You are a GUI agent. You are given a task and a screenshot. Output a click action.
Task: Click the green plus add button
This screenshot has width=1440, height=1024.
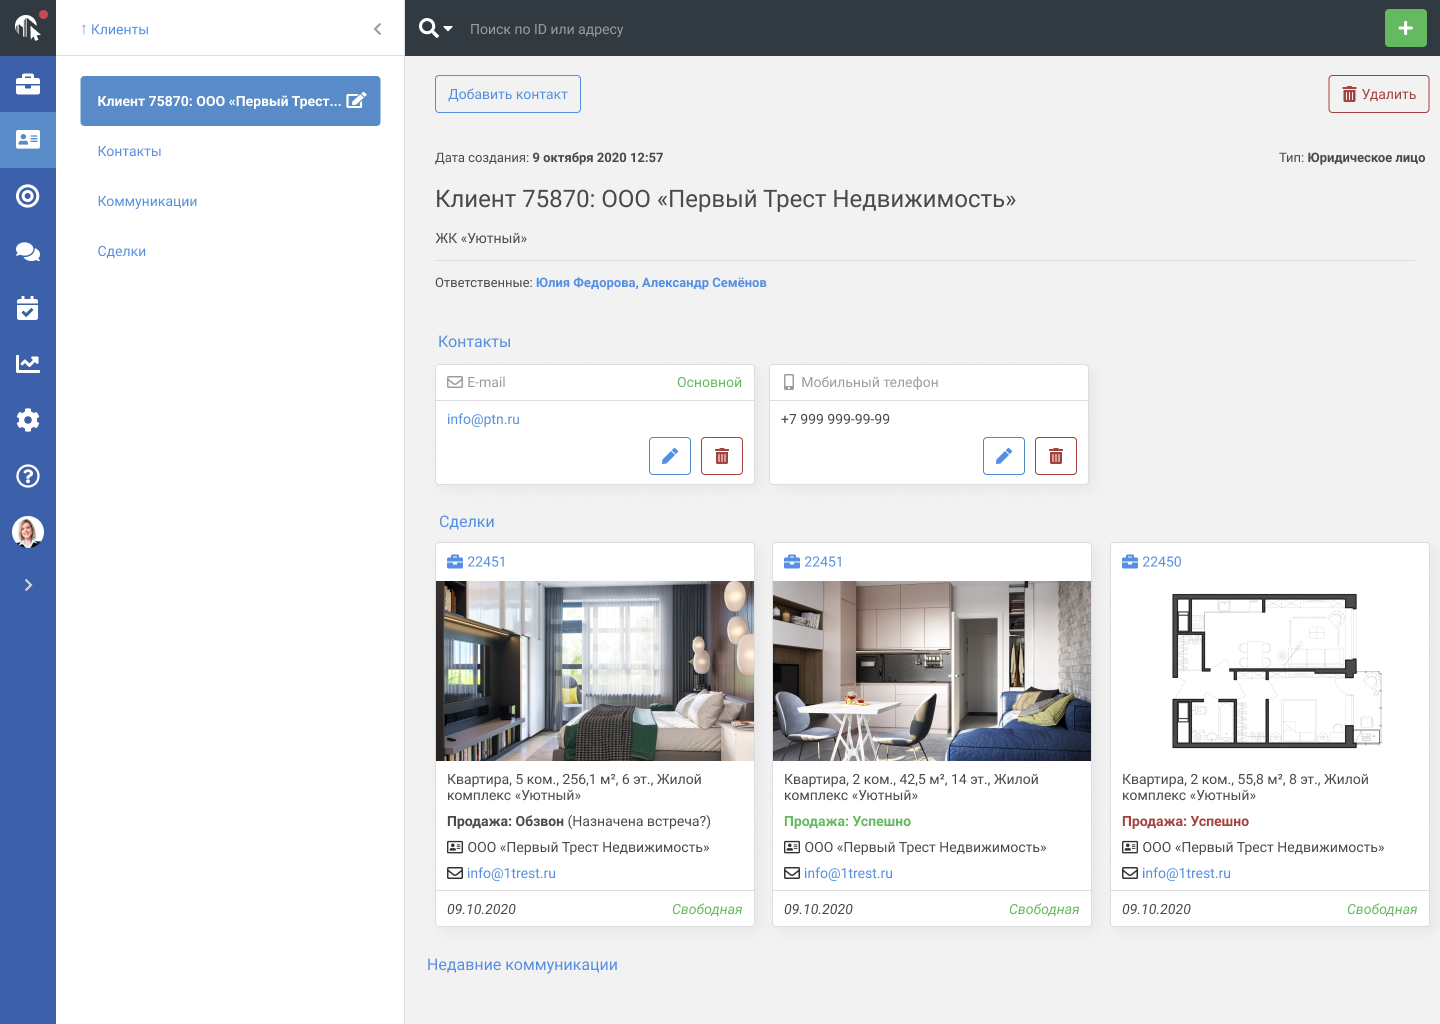(x=1406, y=28)
